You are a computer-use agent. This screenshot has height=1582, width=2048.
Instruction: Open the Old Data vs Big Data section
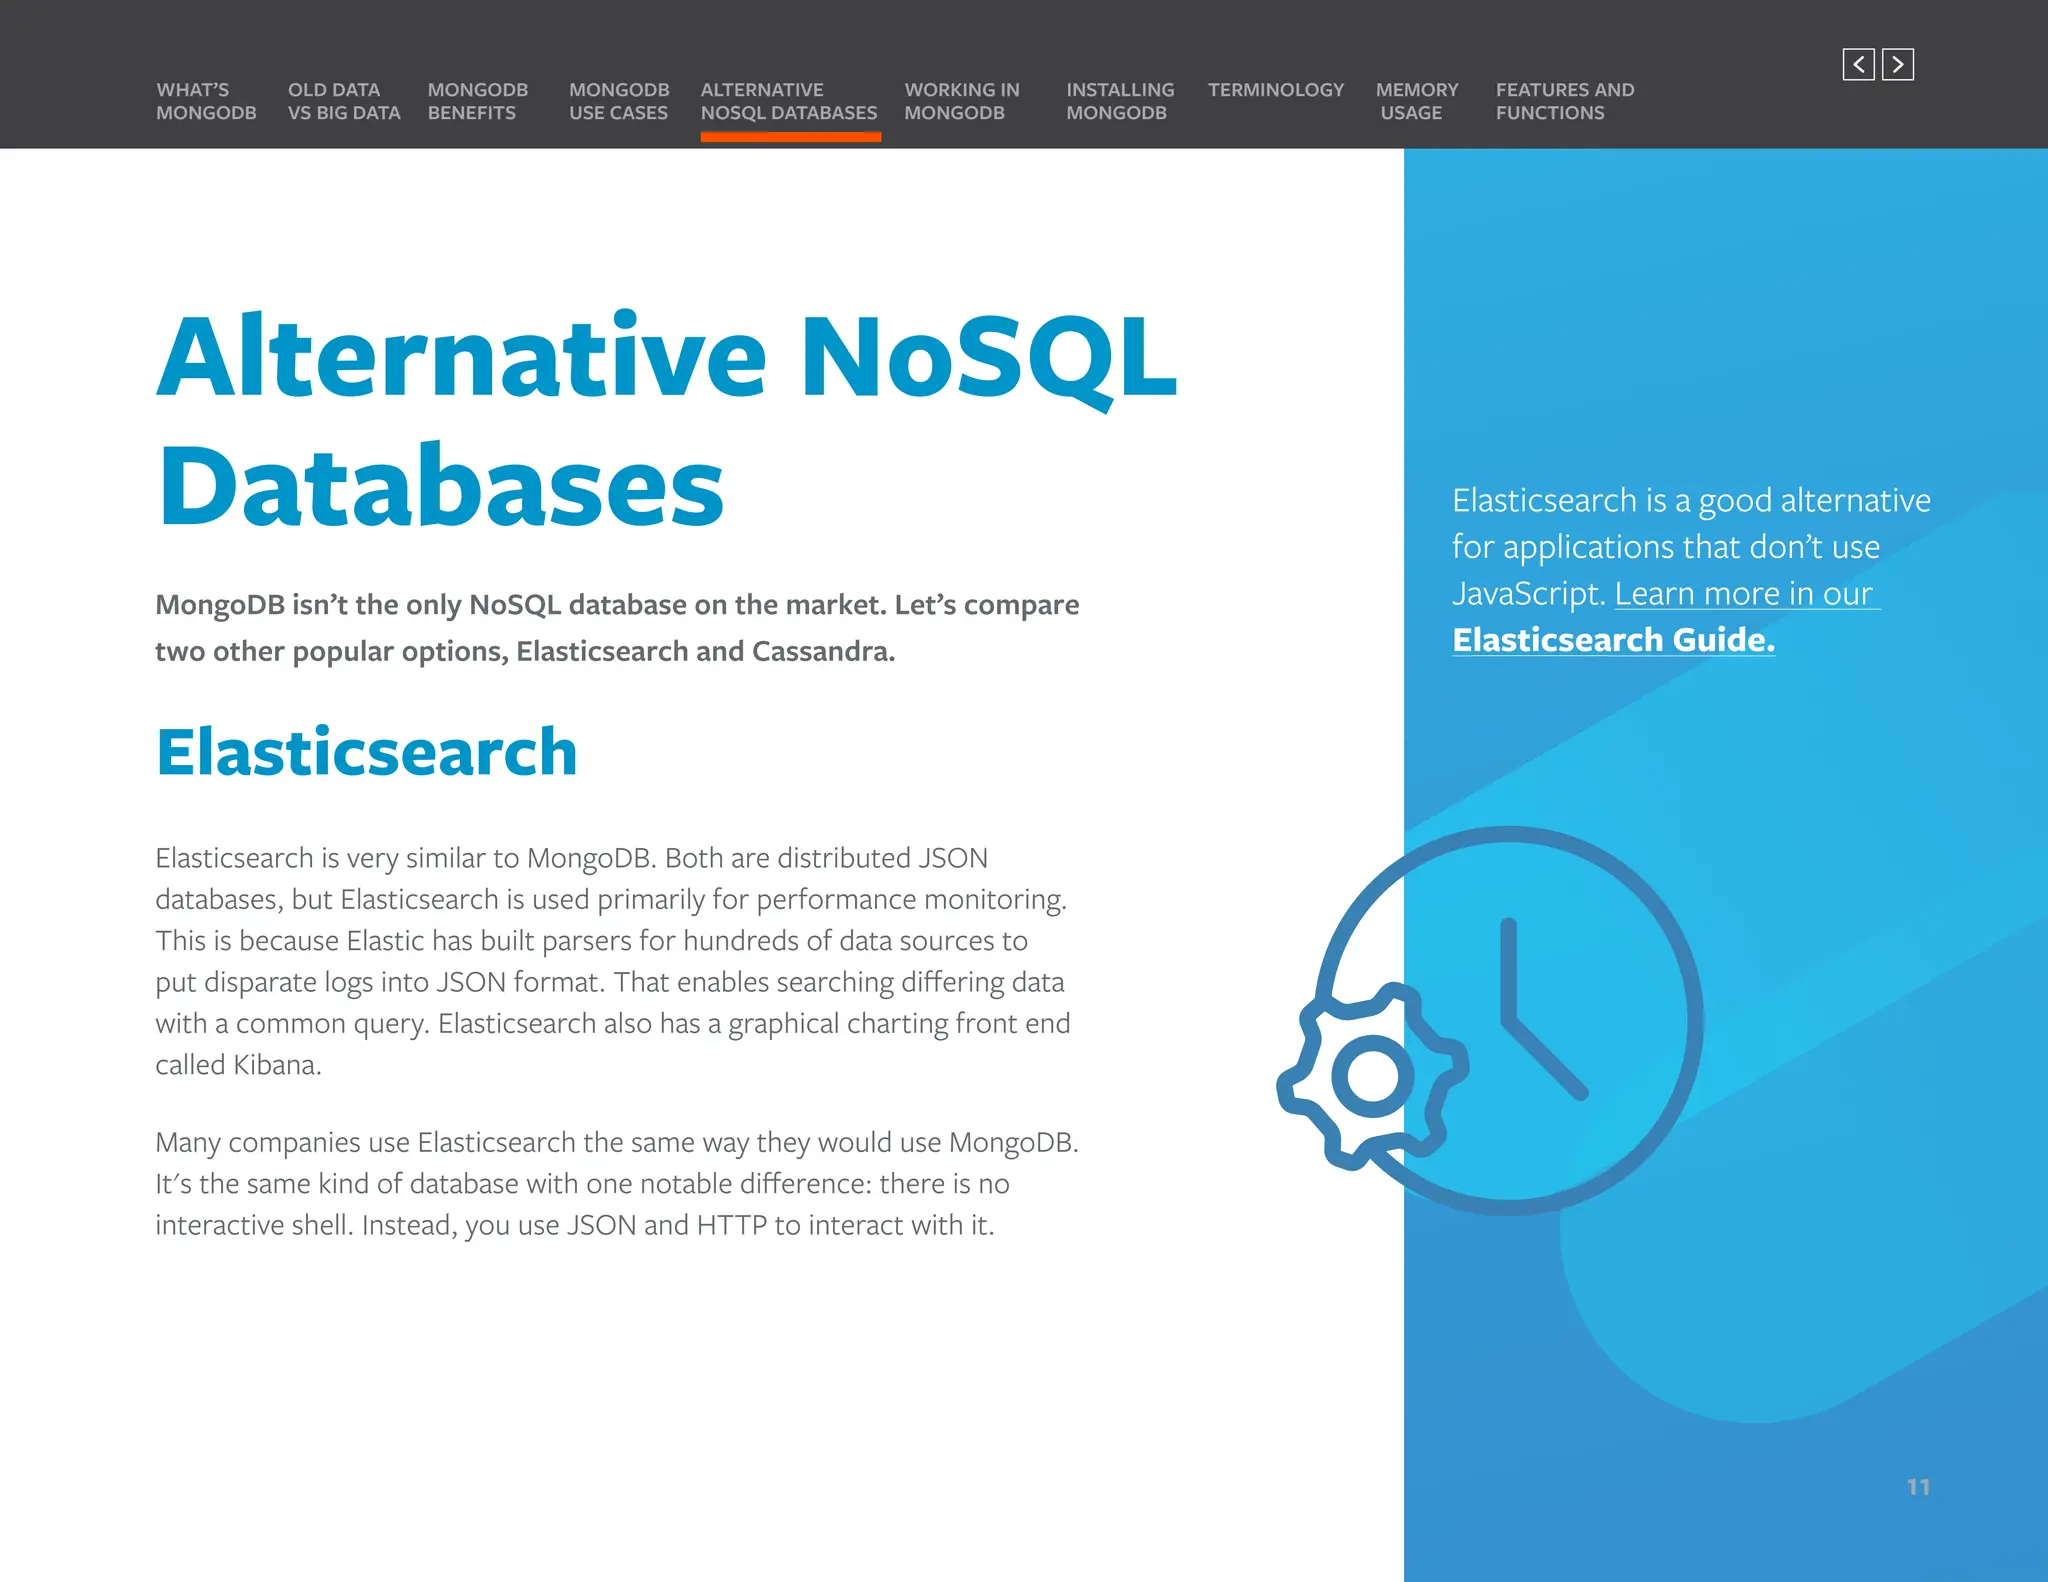tap(343, 101)
